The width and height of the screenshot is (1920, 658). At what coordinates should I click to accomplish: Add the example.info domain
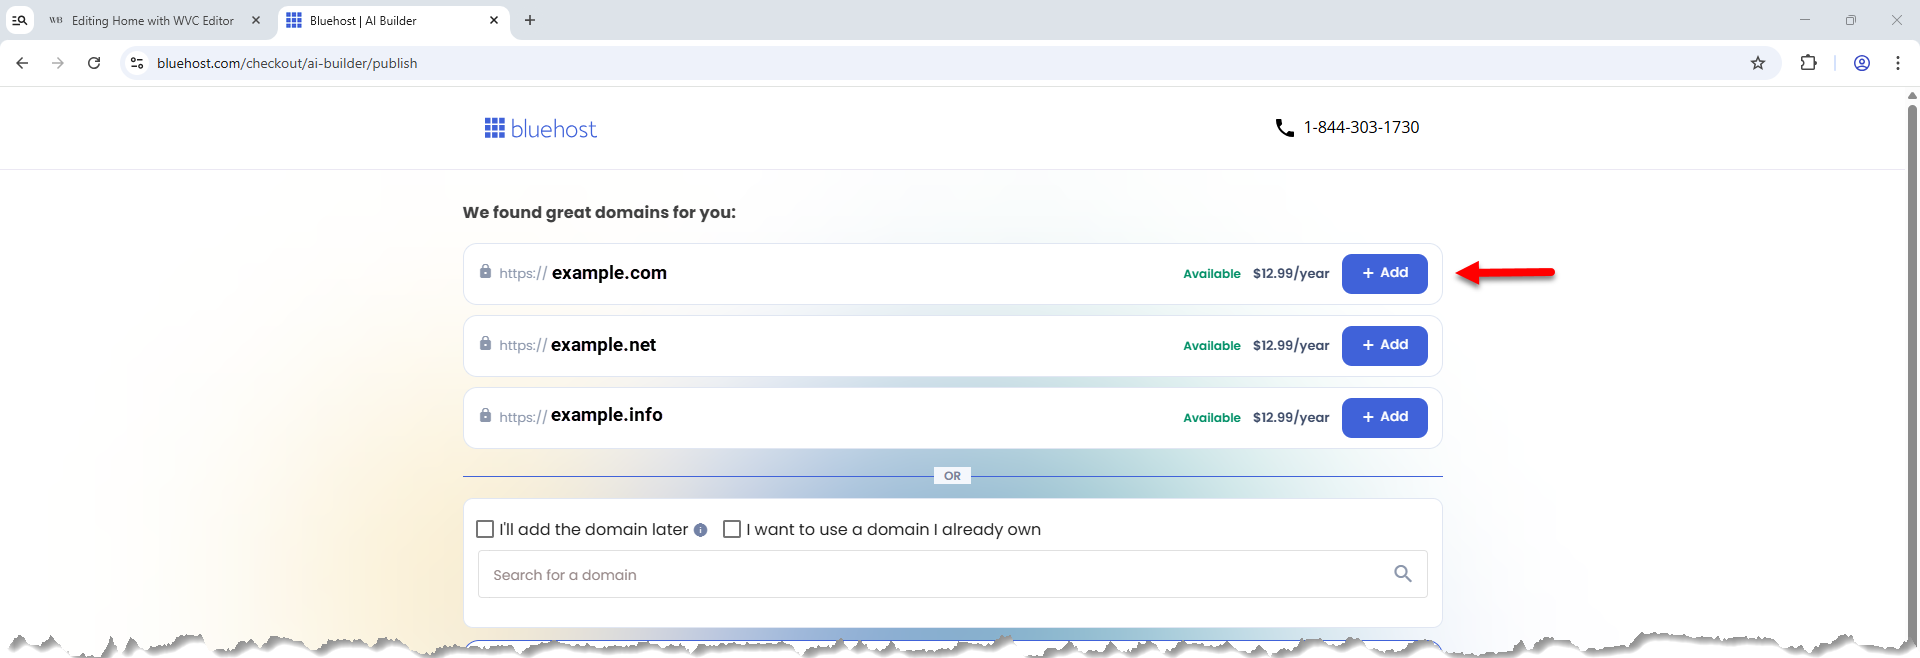1384,417
